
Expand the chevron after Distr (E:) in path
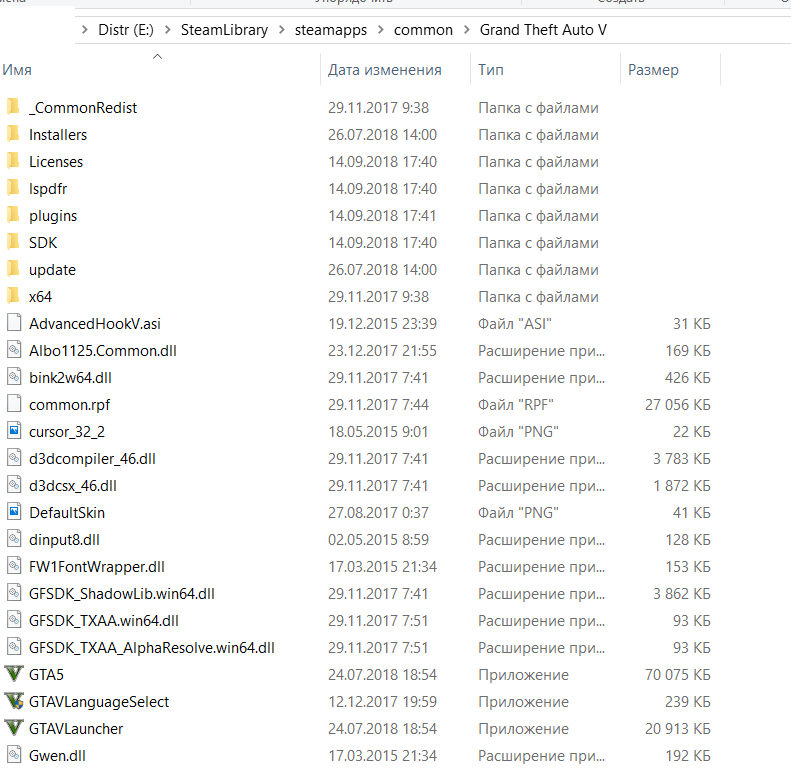click(x=167, y=30)
